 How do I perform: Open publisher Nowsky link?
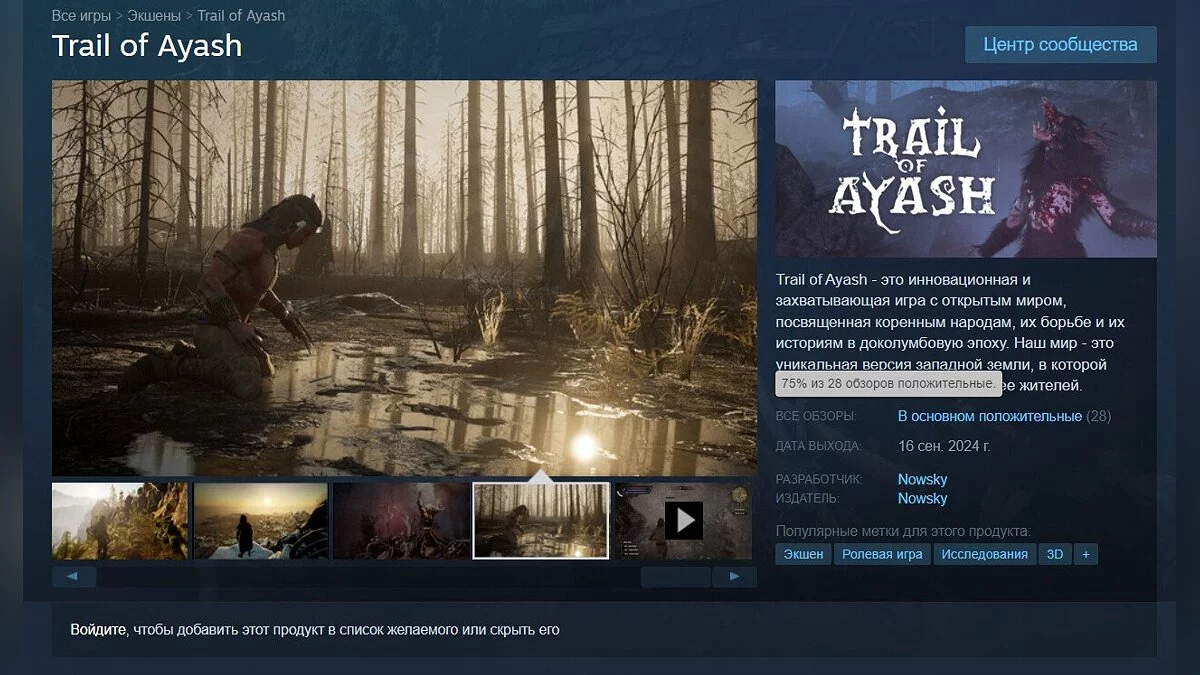pyautogui.click(x=922, y=498)
